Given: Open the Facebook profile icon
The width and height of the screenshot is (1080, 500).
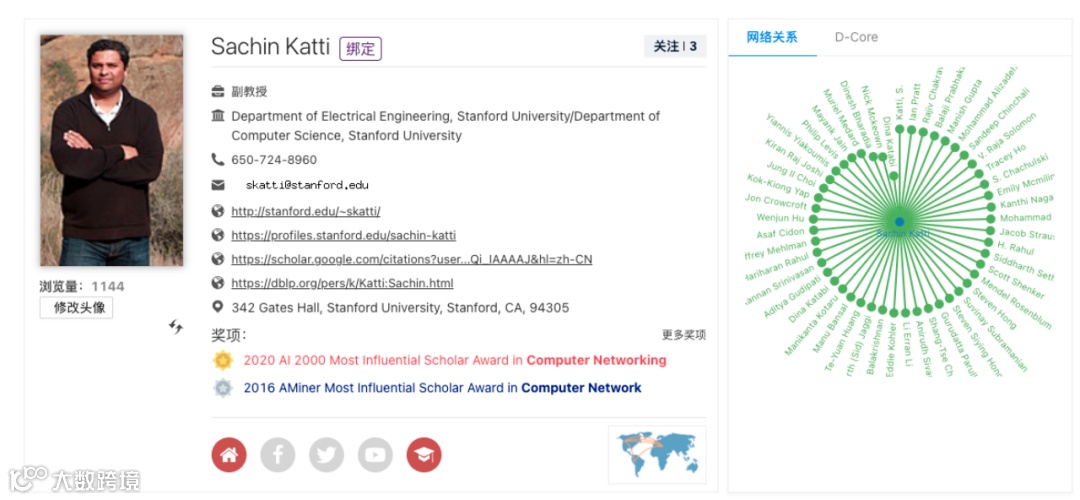Looking at the screenshot, I should click(x=277, y=455).
